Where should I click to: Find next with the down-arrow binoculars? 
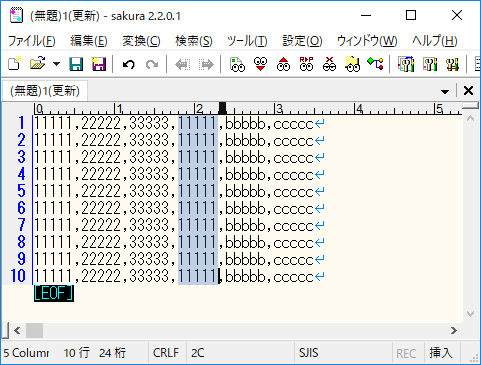pos(260,64)
